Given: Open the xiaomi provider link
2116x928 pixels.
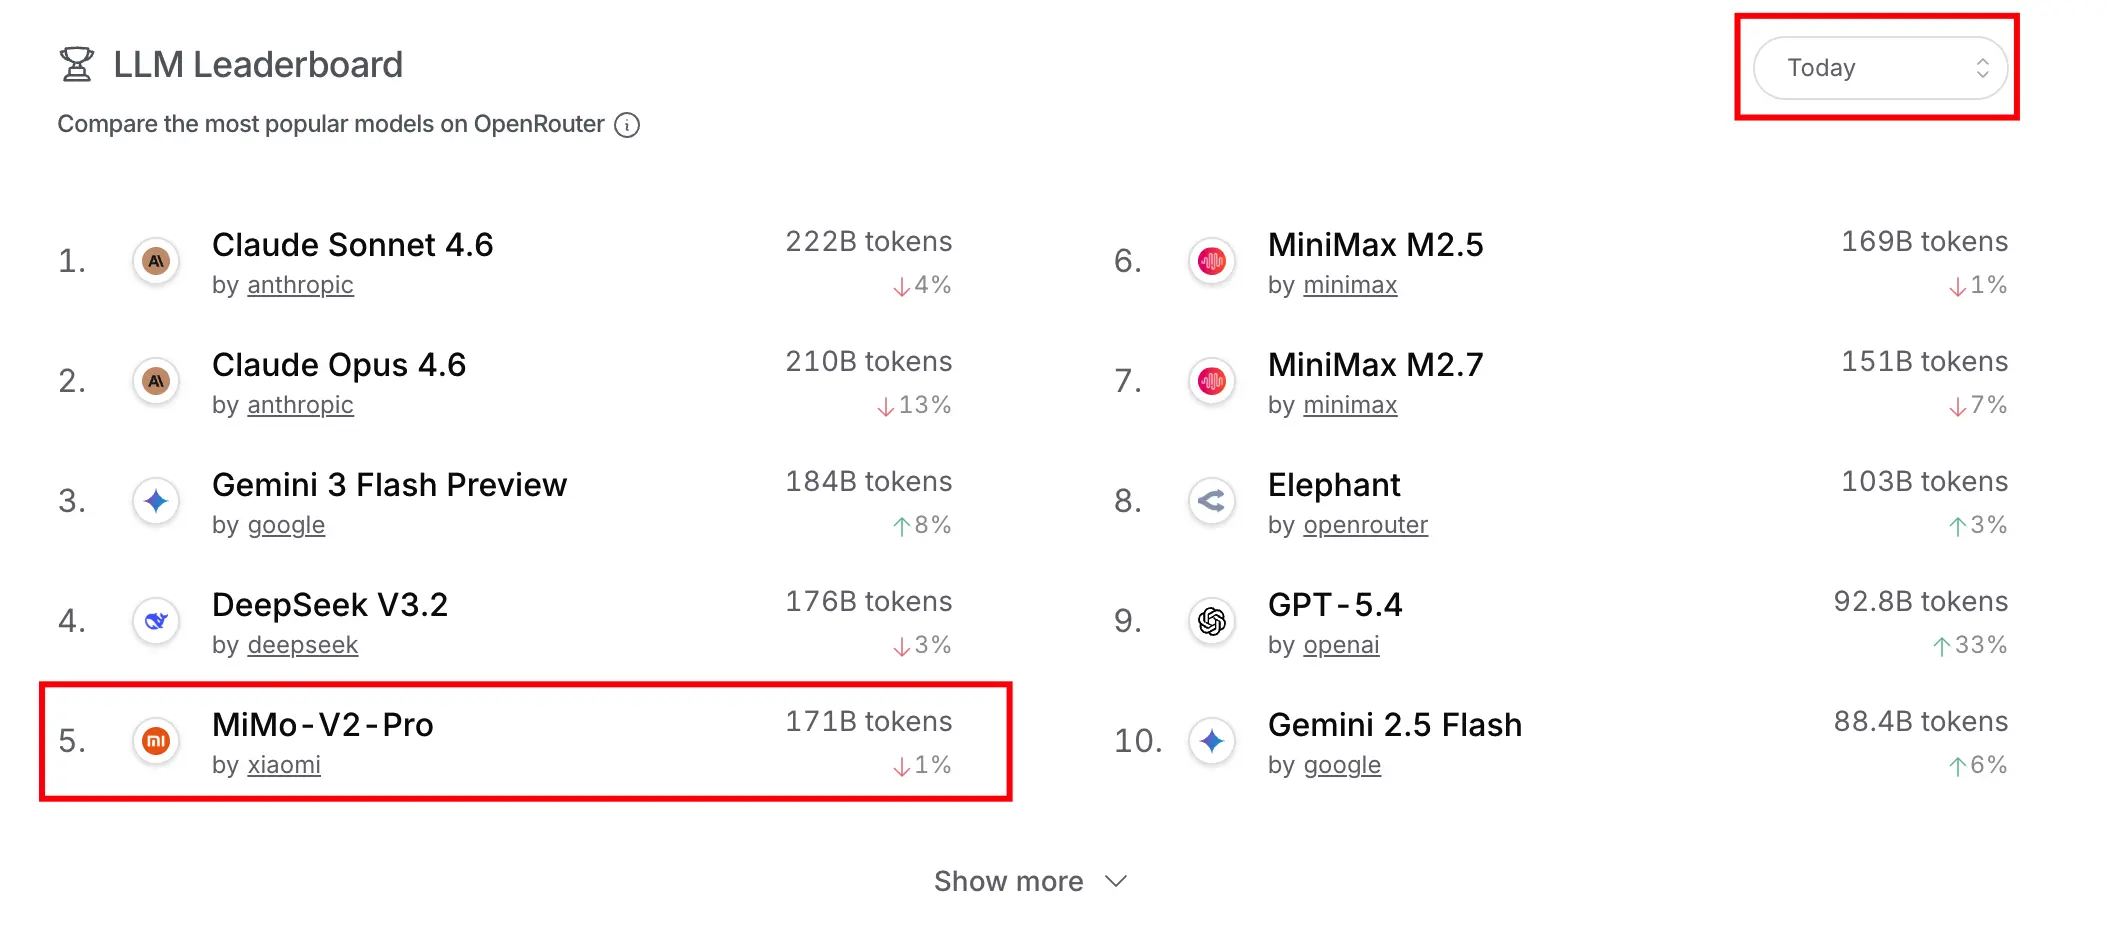Looking at the screenshot, I should (284, 765).
